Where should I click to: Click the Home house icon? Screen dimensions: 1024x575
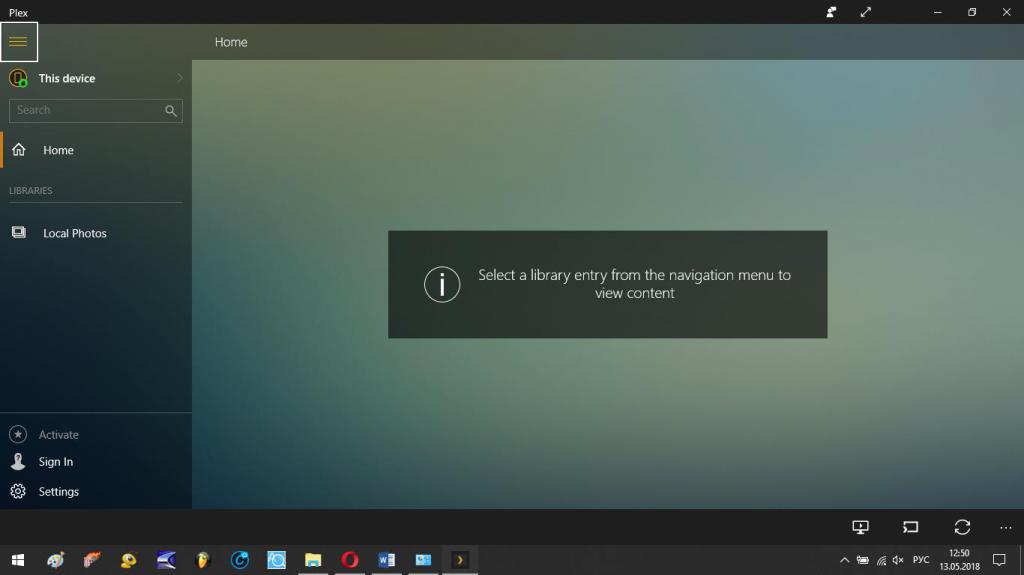pos(18,150)
